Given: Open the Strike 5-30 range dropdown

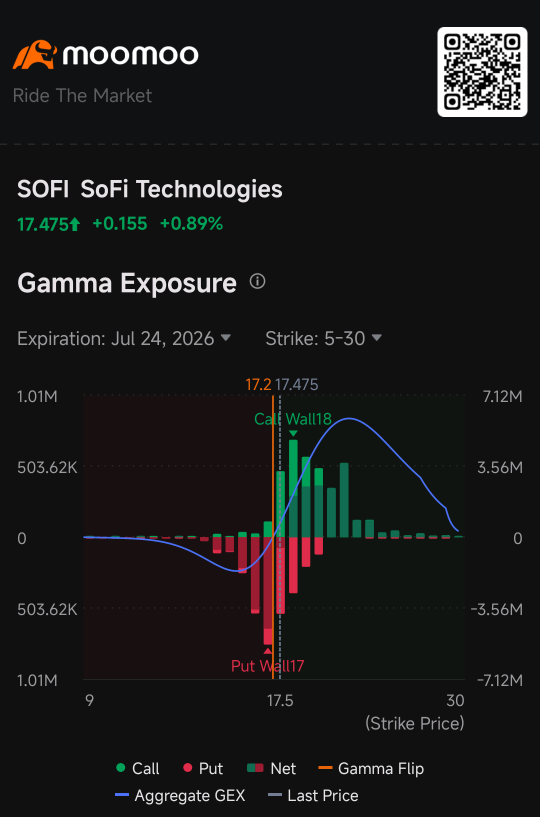Looking at the screenshot, I should (x=323, y=339).
